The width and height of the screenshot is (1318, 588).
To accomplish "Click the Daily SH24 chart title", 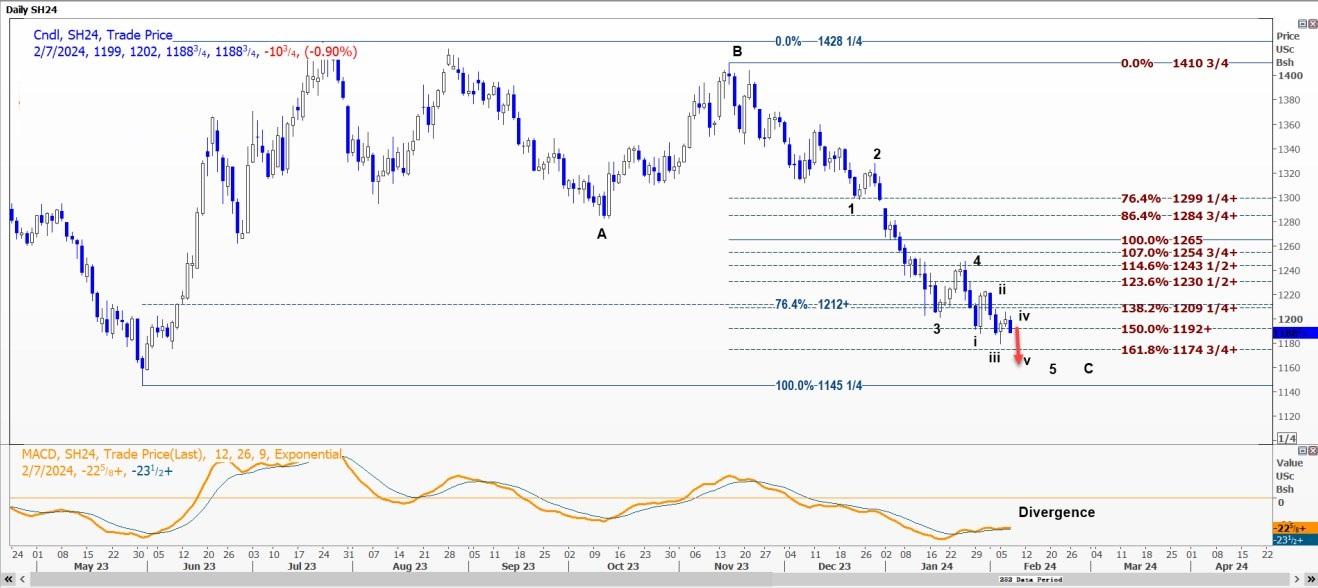I will [x=34, y=8].
